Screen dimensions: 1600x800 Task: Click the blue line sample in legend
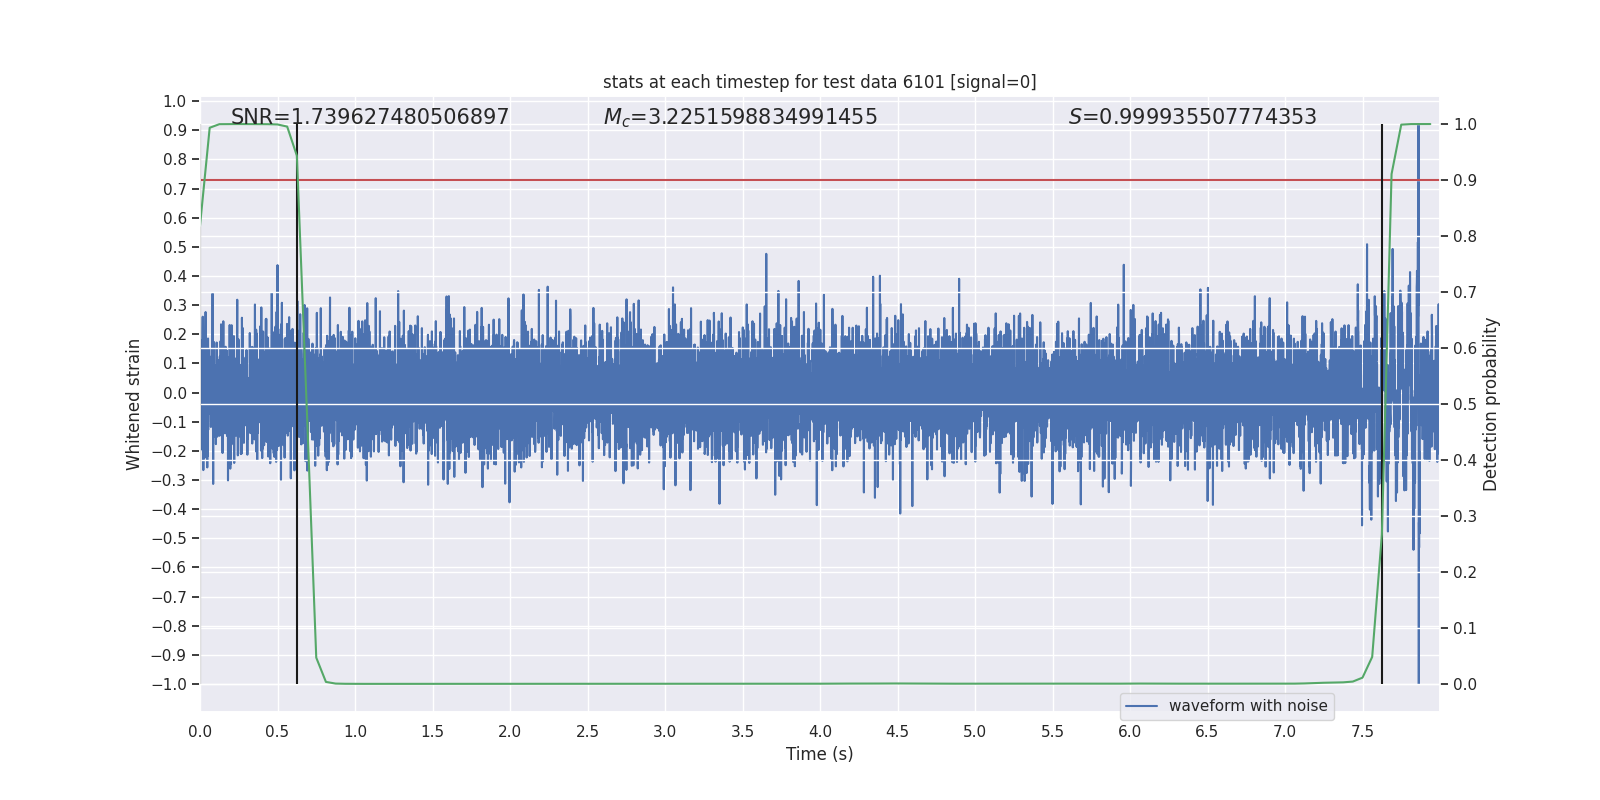[1141, 706]
